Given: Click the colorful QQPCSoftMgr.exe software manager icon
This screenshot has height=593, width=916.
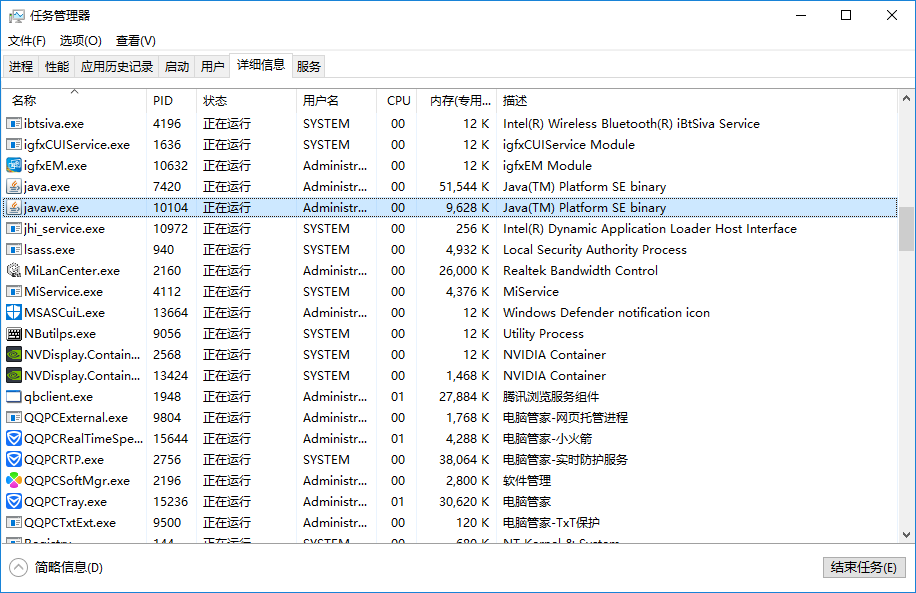Looking at the screenshot, I should [x=12, y=480].
